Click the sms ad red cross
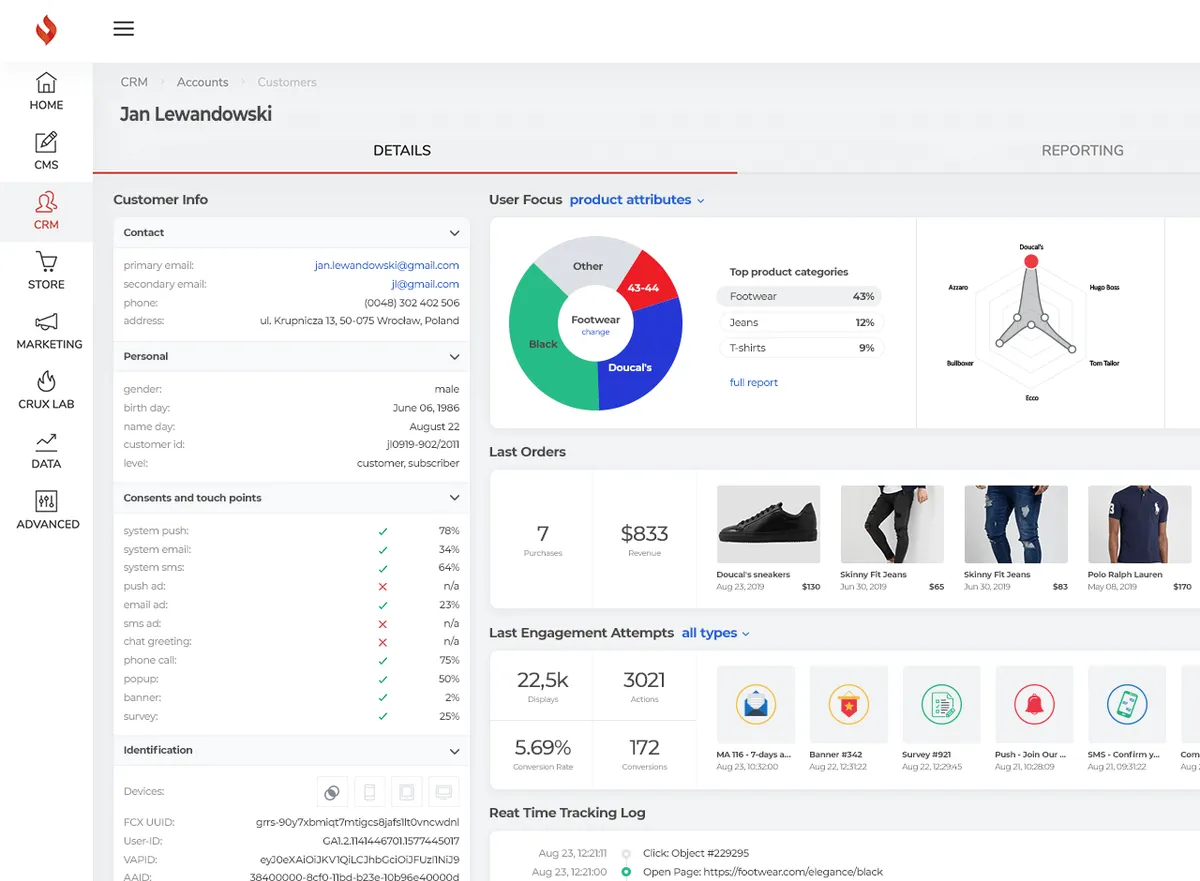The width and height of the screenshot is (1200, 881). coord(383,624)
